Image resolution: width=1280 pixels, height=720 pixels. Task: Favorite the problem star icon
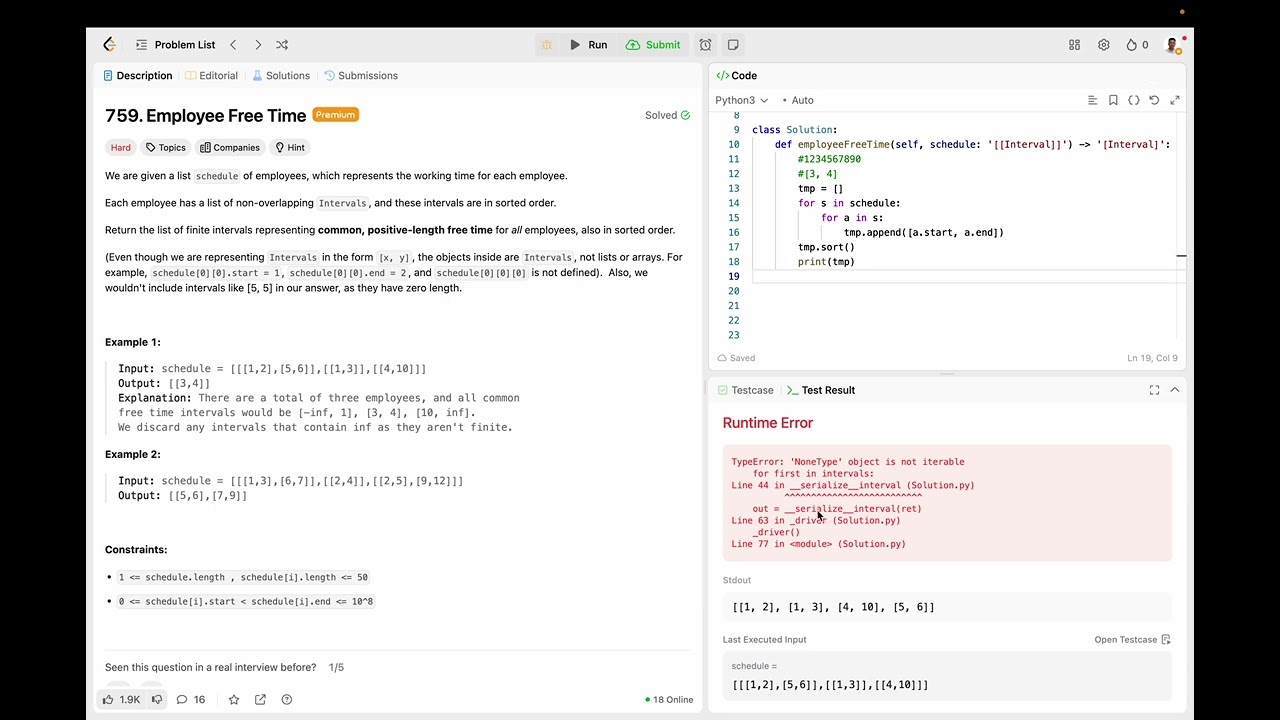234,700
